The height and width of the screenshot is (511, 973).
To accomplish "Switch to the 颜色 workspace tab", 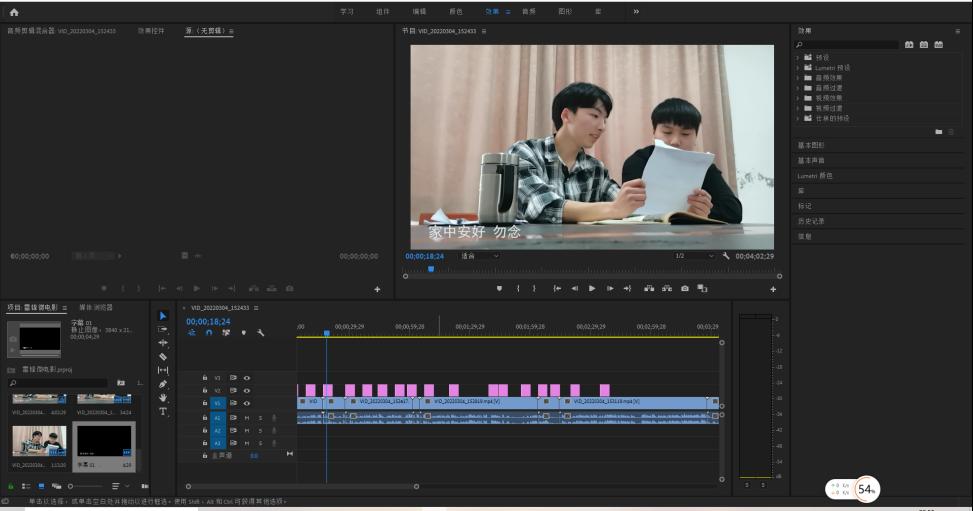I will (455, 11).
